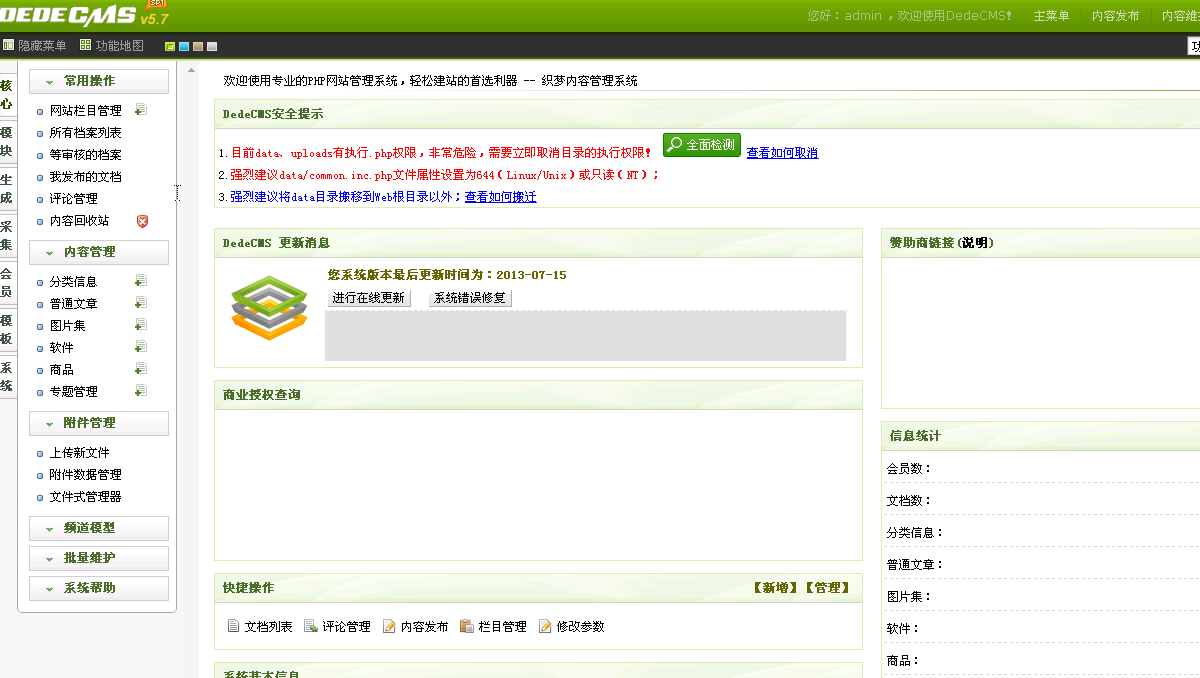Viewport: 1200px width, 678px height.
Task: Click the red recycle icon beside 内容回收站
Action: click(x=142, y=221)
